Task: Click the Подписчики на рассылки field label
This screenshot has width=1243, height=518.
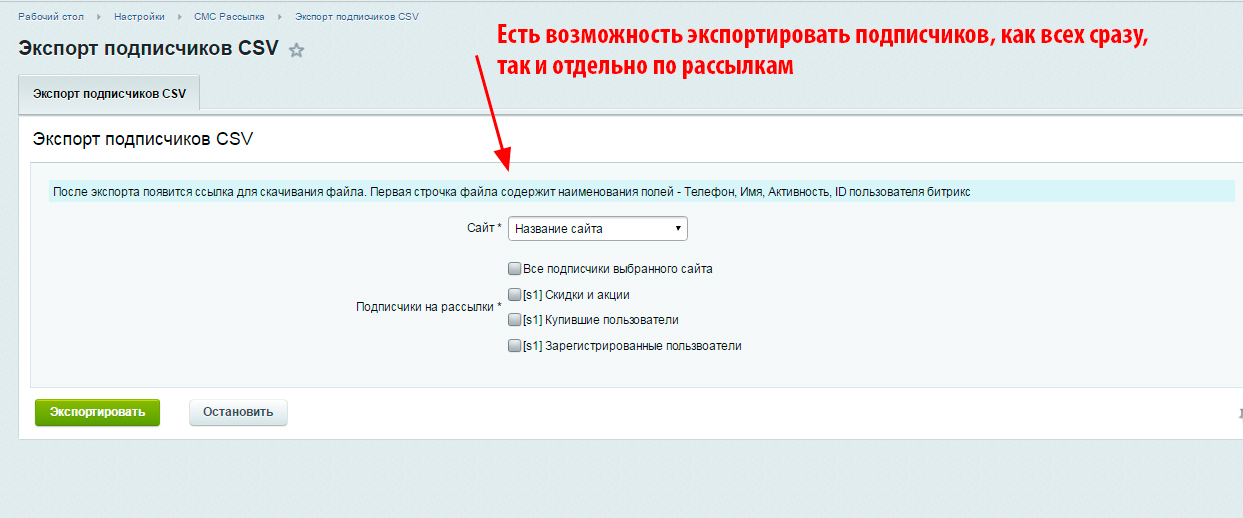Action: [x=427, y=307]
